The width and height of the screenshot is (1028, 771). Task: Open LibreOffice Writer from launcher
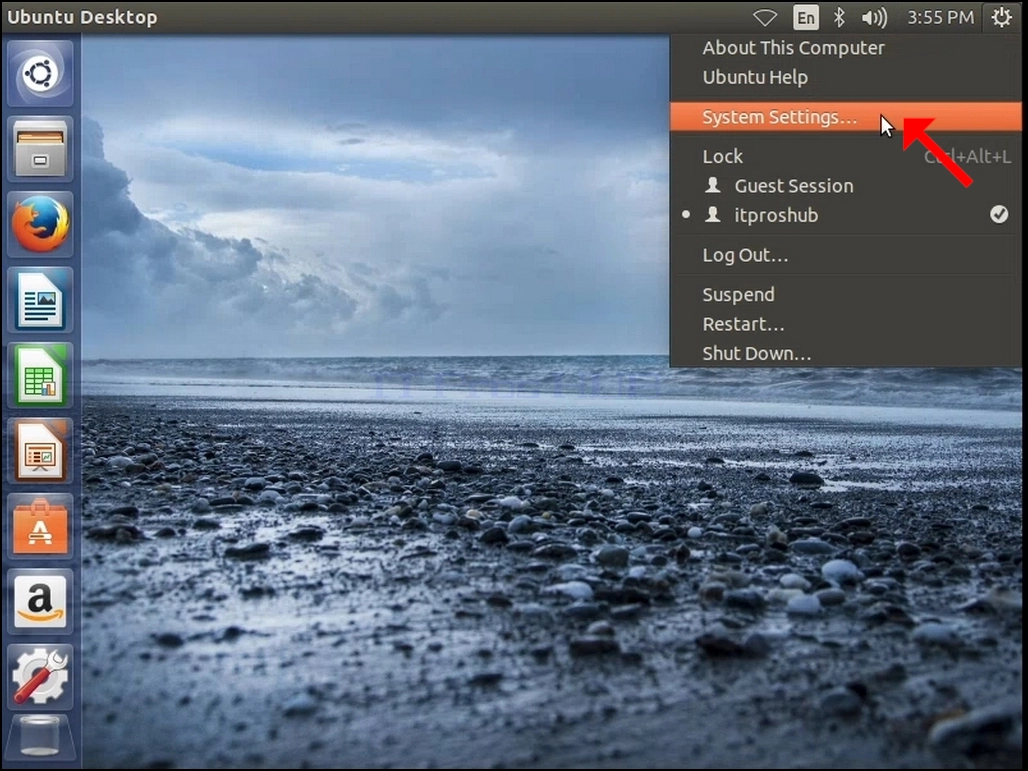click(x=40, y=300)
